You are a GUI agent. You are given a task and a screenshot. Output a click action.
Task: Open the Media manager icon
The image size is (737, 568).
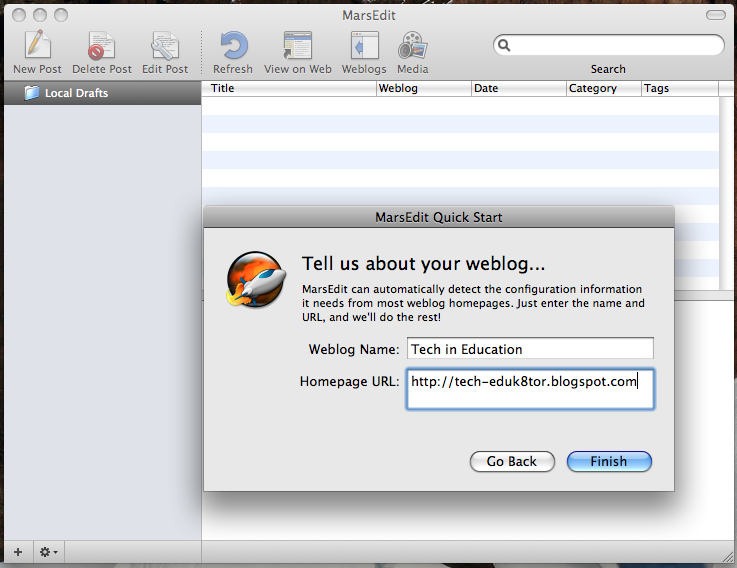[x=413, y=45]
